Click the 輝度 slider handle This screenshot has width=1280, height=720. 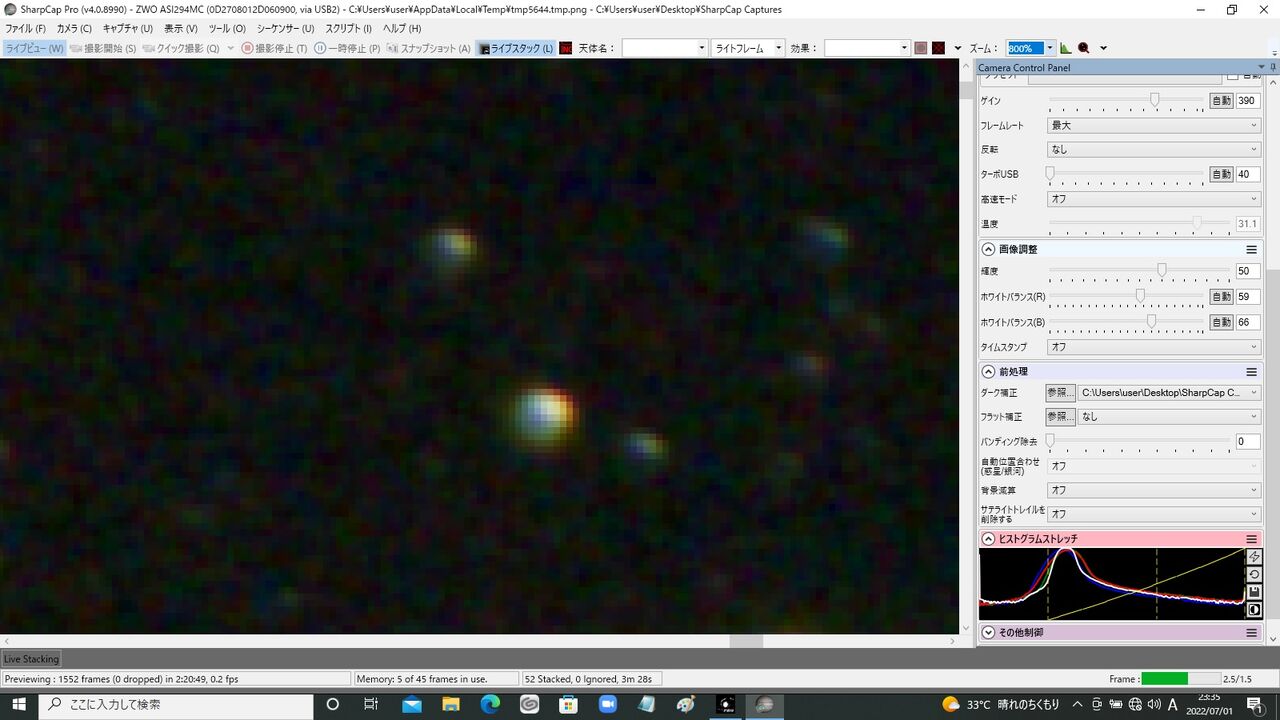pos(1161,271)
